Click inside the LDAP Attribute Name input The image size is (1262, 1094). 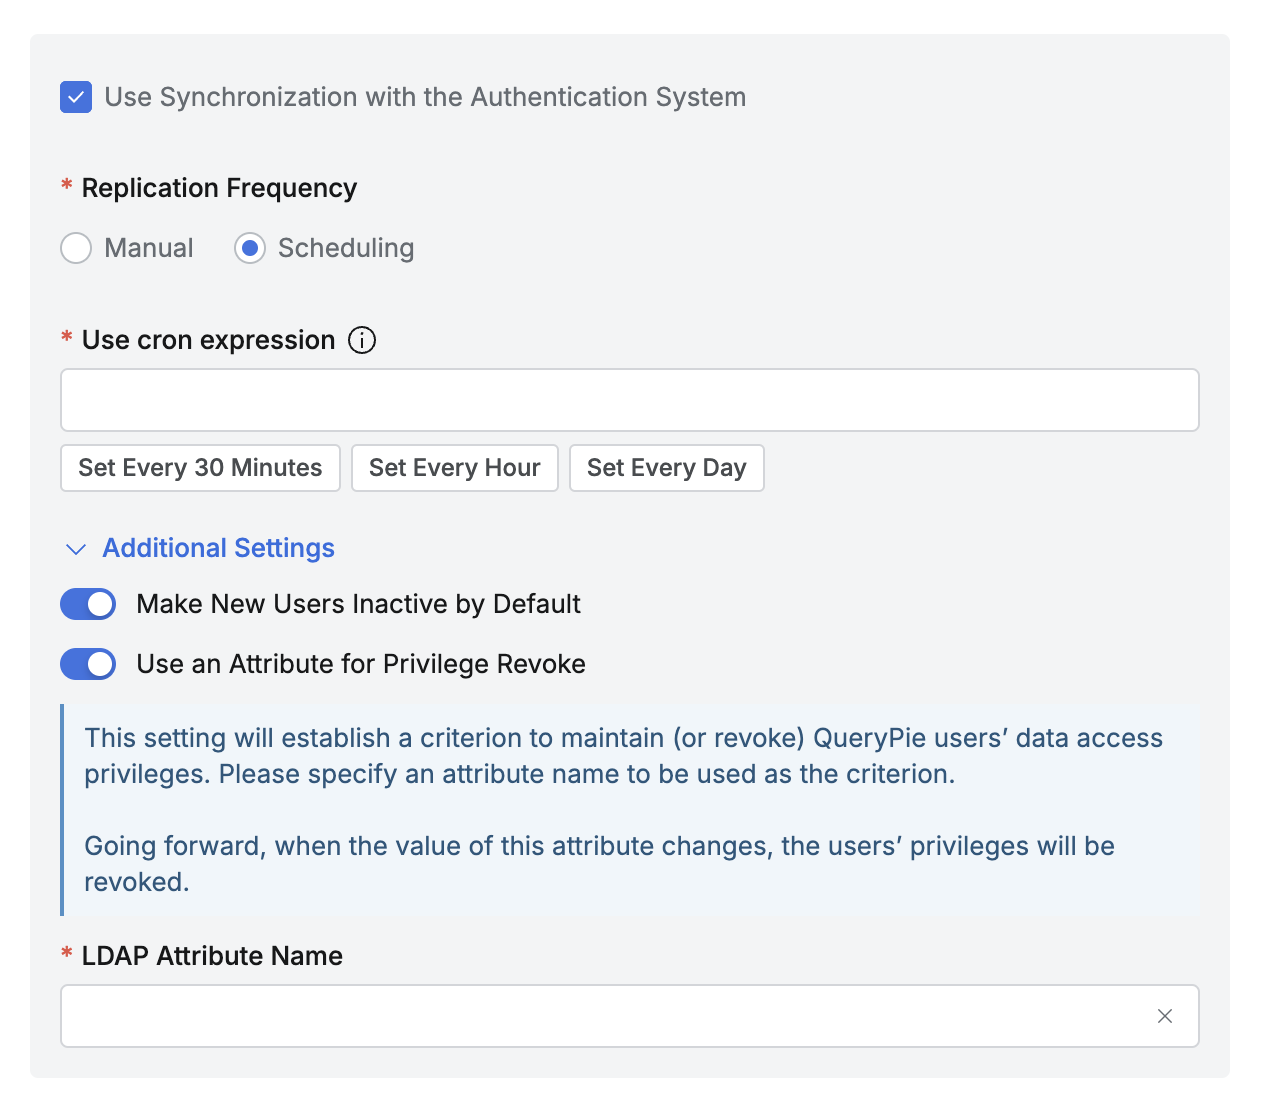click(x=600, y=1016)
